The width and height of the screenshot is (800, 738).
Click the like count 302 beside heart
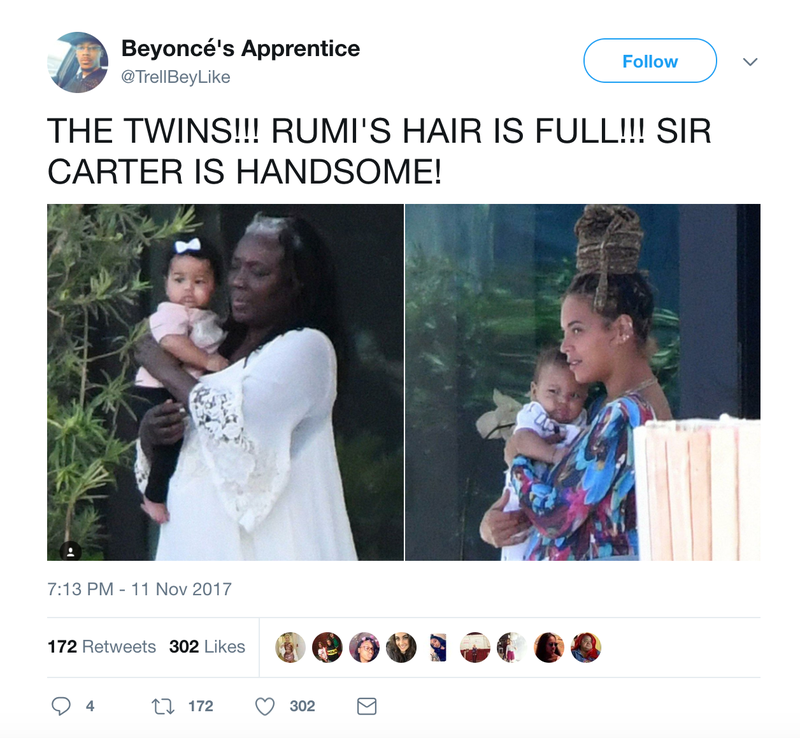(302, 706)
